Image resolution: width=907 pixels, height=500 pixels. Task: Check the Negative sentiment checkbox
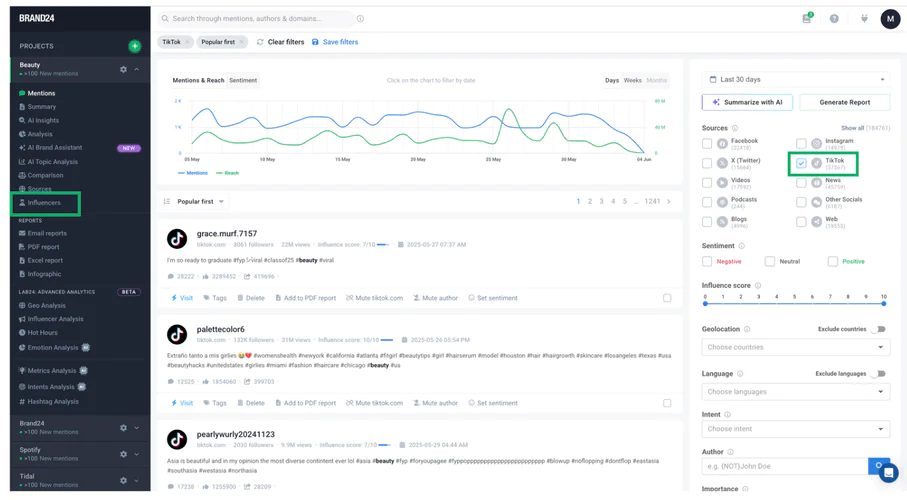707,262
